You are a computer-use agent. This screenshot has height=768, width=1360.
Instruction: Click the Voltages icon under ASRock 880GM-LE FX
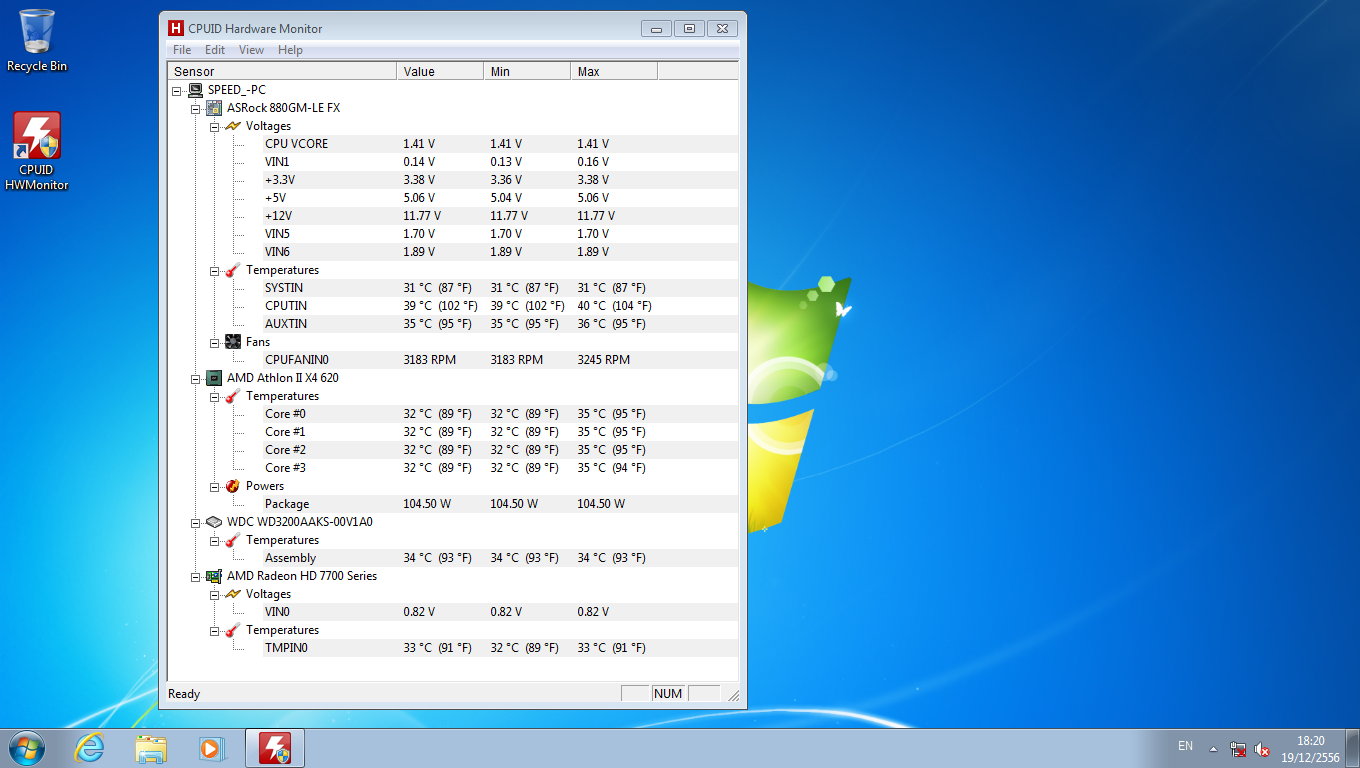pos(233,126)
